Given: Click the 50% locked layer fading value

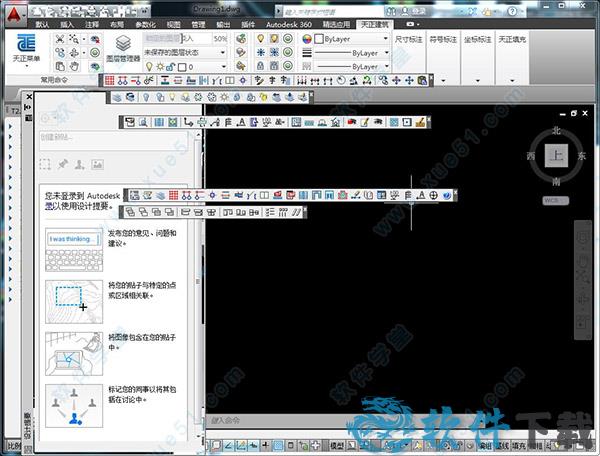Looking at the screenshot, I should coord(220,39).
